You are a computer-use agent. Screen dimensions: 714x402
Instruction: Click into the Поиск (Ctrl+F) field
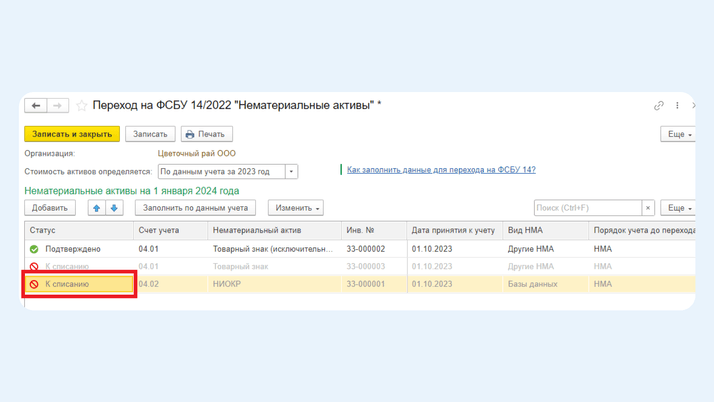click(588, 208)
